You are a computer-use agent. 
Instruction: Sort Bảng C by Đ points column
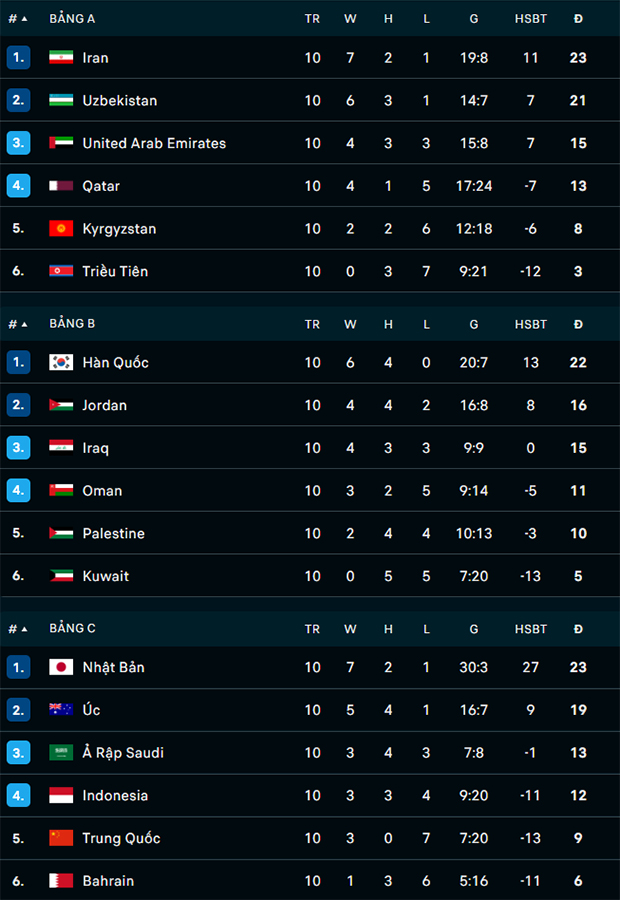578,629
